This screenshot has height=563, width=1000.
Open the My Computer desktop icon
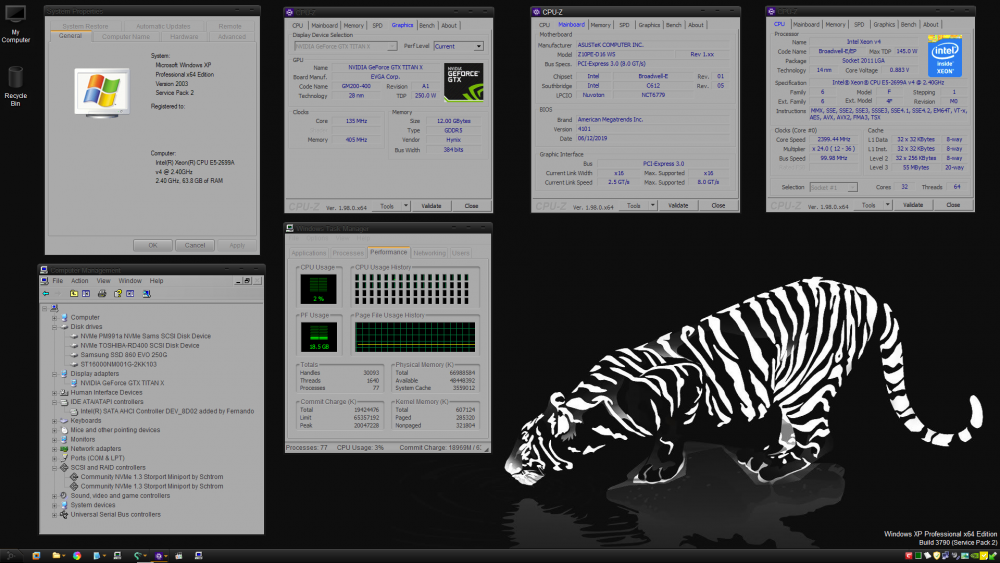(16, 20)
